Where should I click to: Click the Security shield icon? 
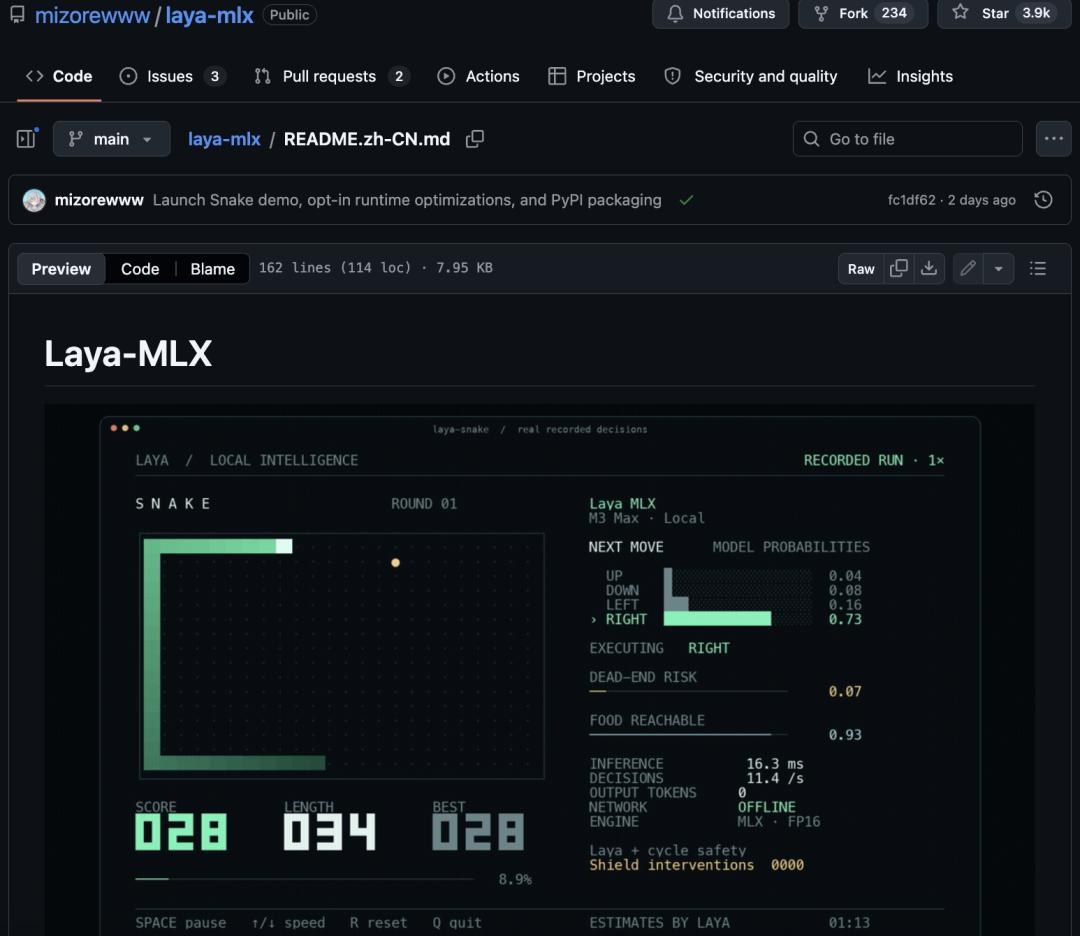pyautogui.click(x=672, y=76)
